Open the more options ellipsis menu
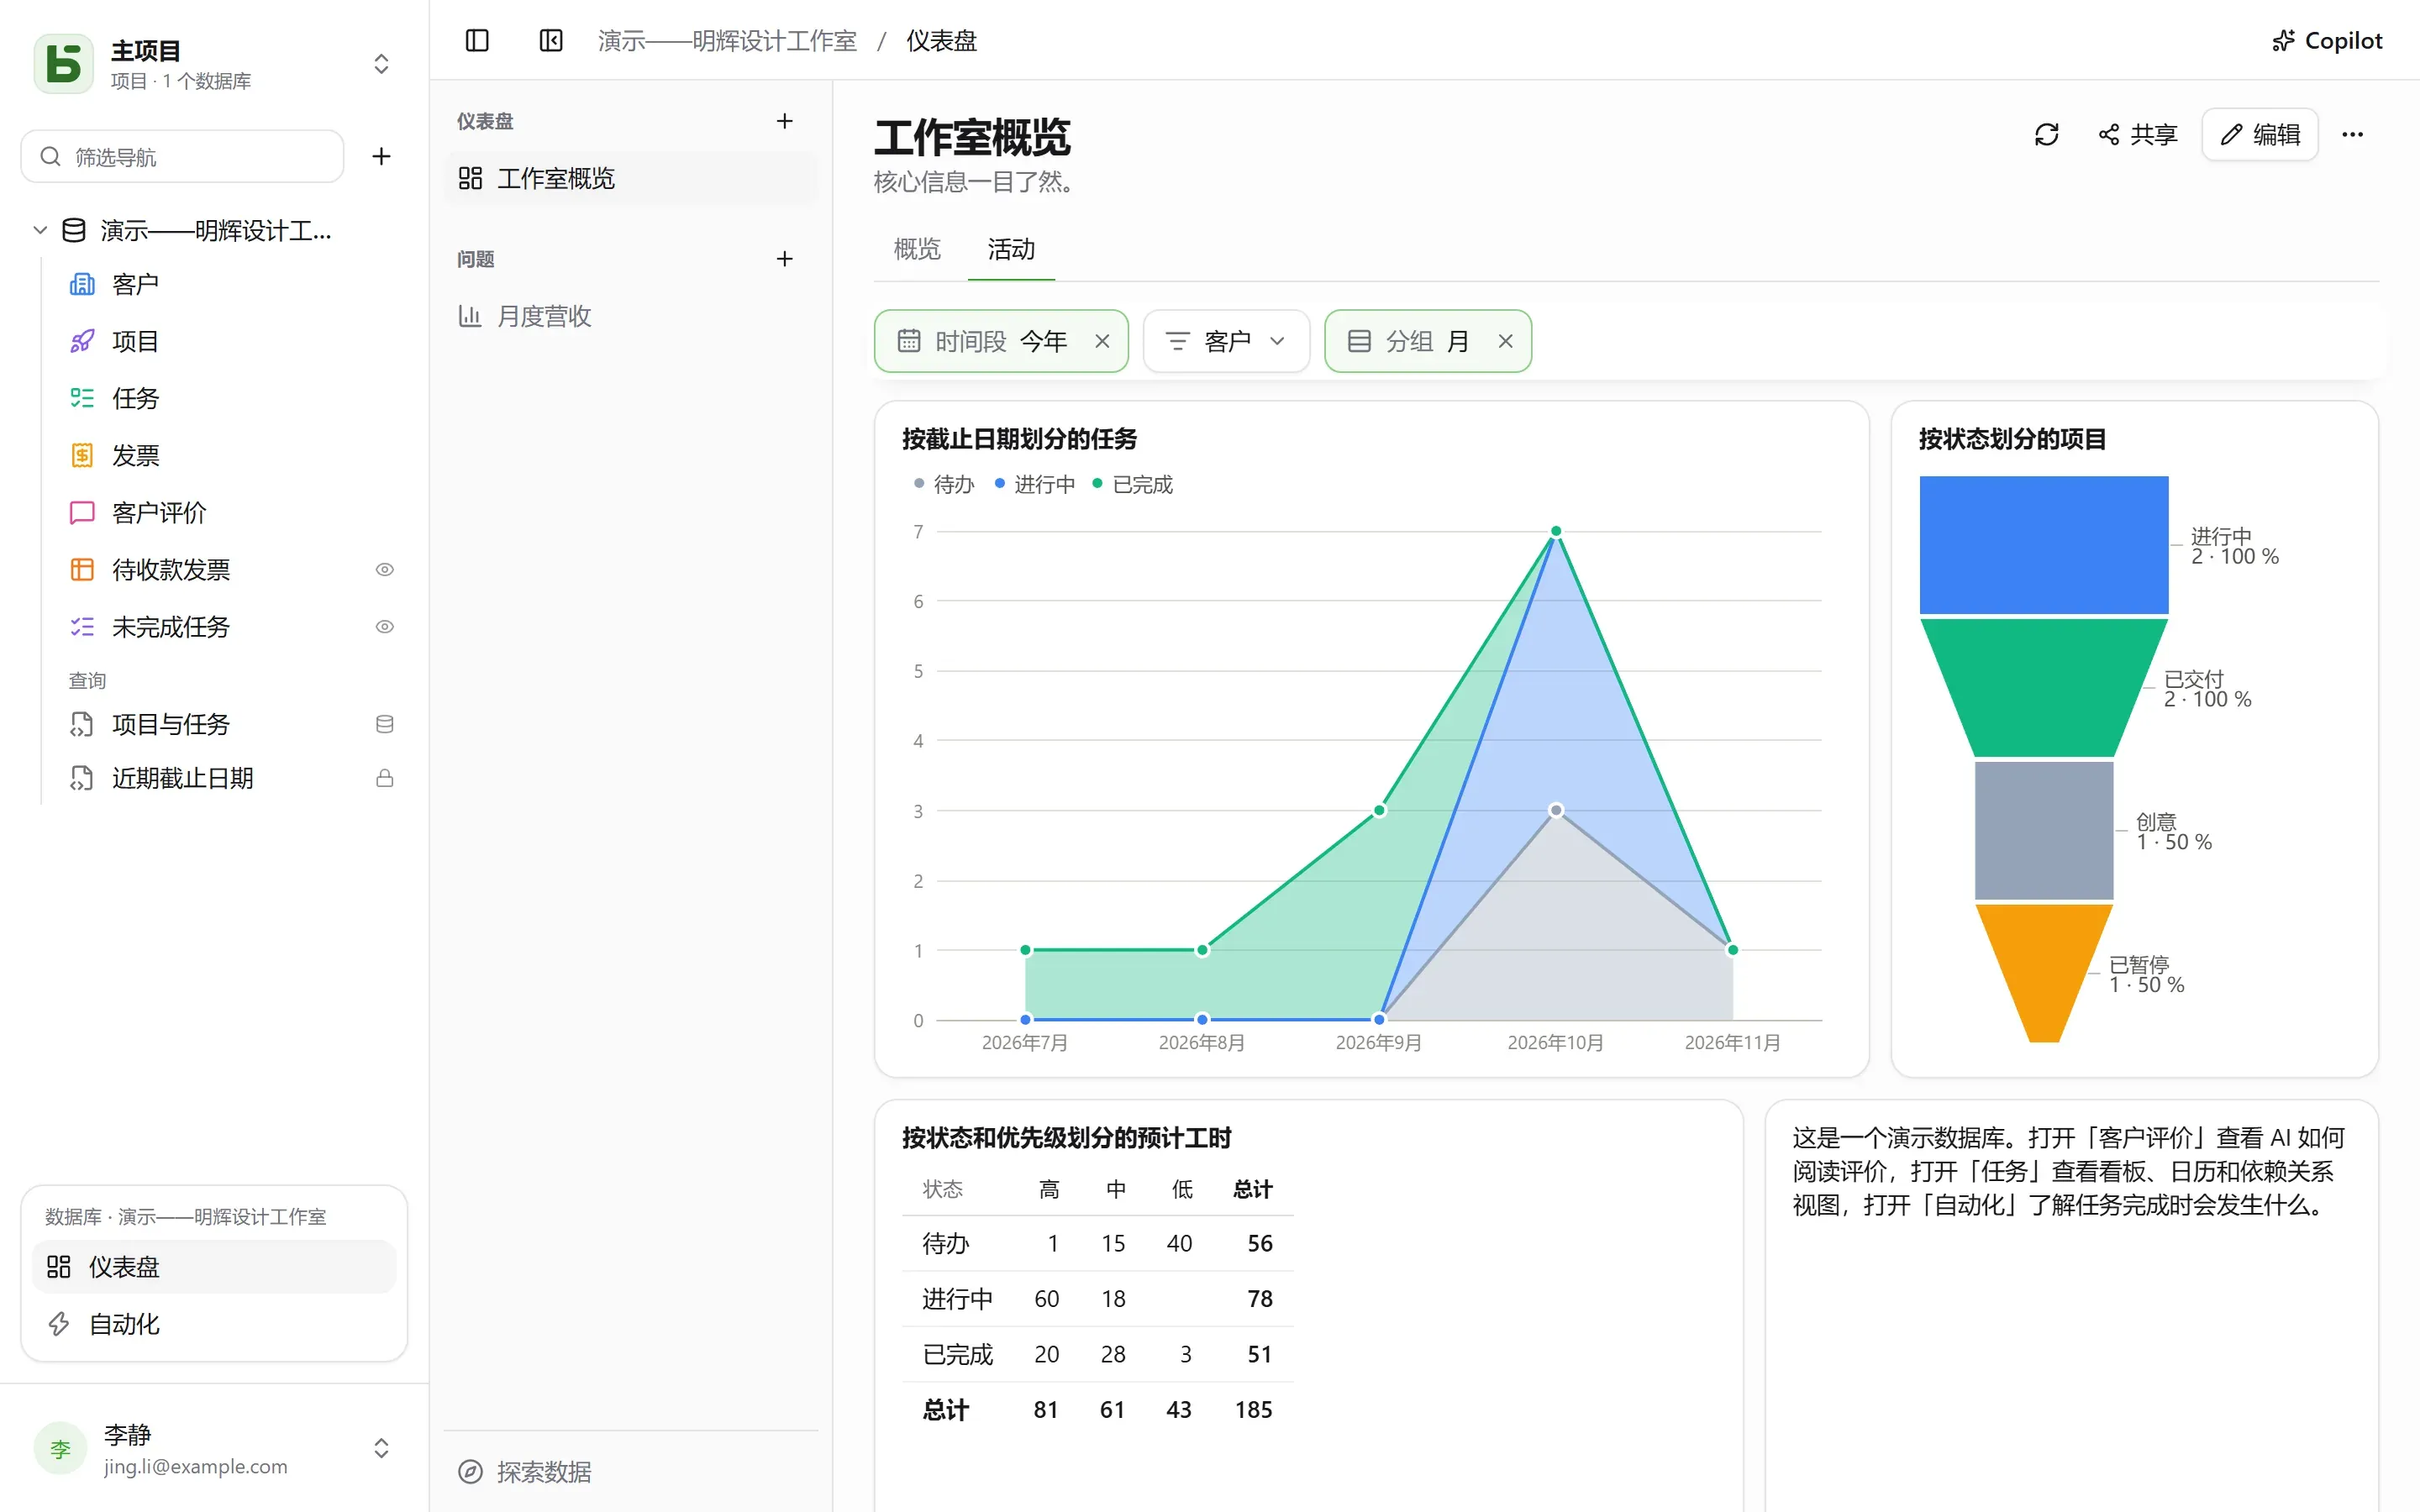This screenshot has height=1512, width=2420. click(x=2352, y=134)
